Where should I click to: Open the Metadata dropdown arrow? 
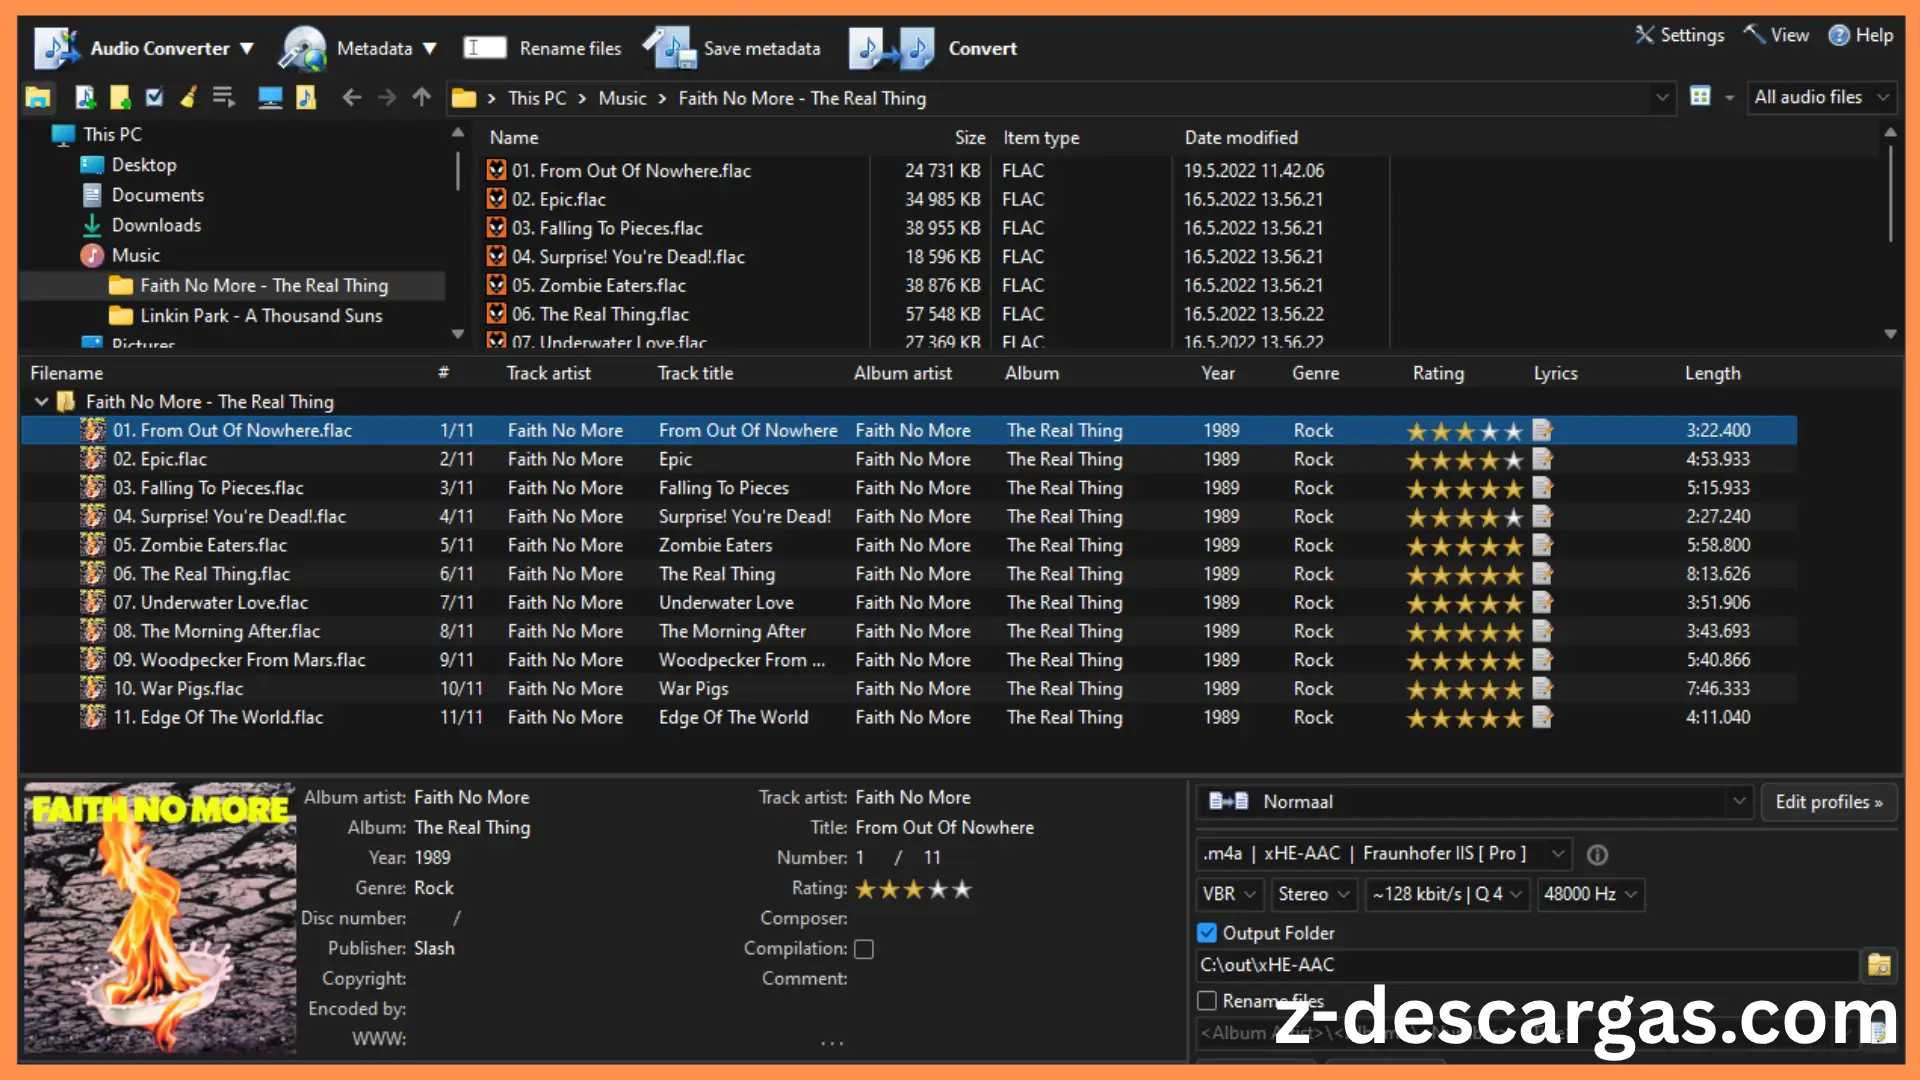coord(430,48)
